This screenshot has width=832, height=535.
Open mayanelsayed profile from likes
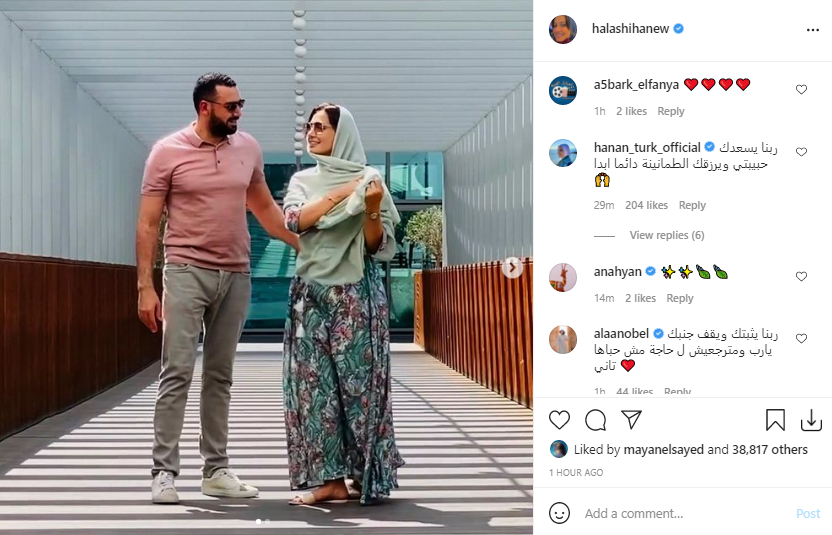[663, 450]
